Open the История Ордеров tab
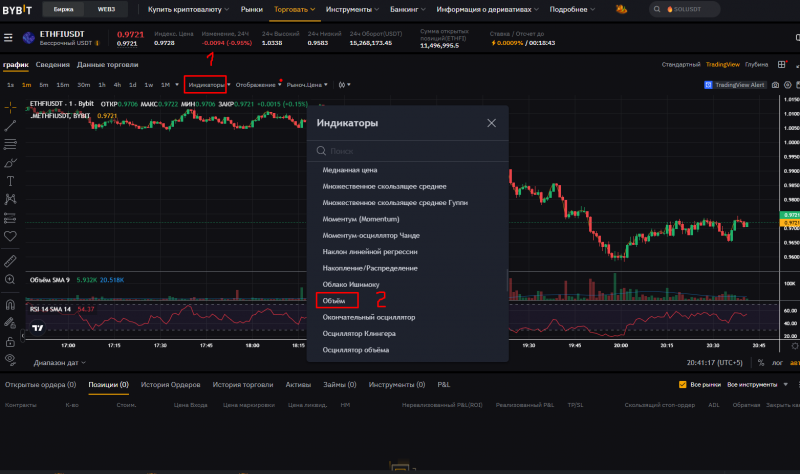 [x=170, y=384]
